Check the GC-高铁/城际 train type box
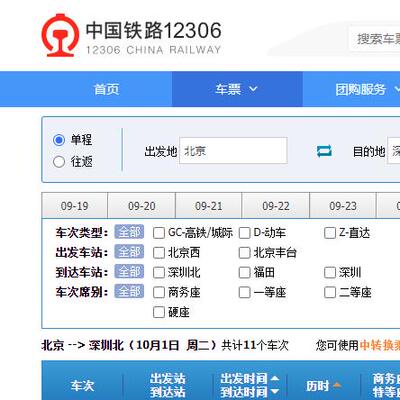This screenshot has width=400, height=400. click(159, 233)
